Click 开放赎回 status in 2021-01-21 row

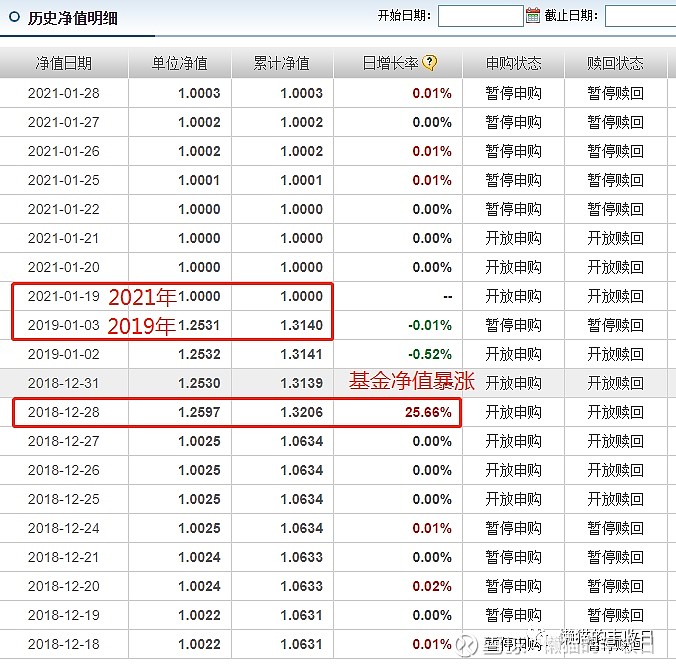tap(615, 238)
